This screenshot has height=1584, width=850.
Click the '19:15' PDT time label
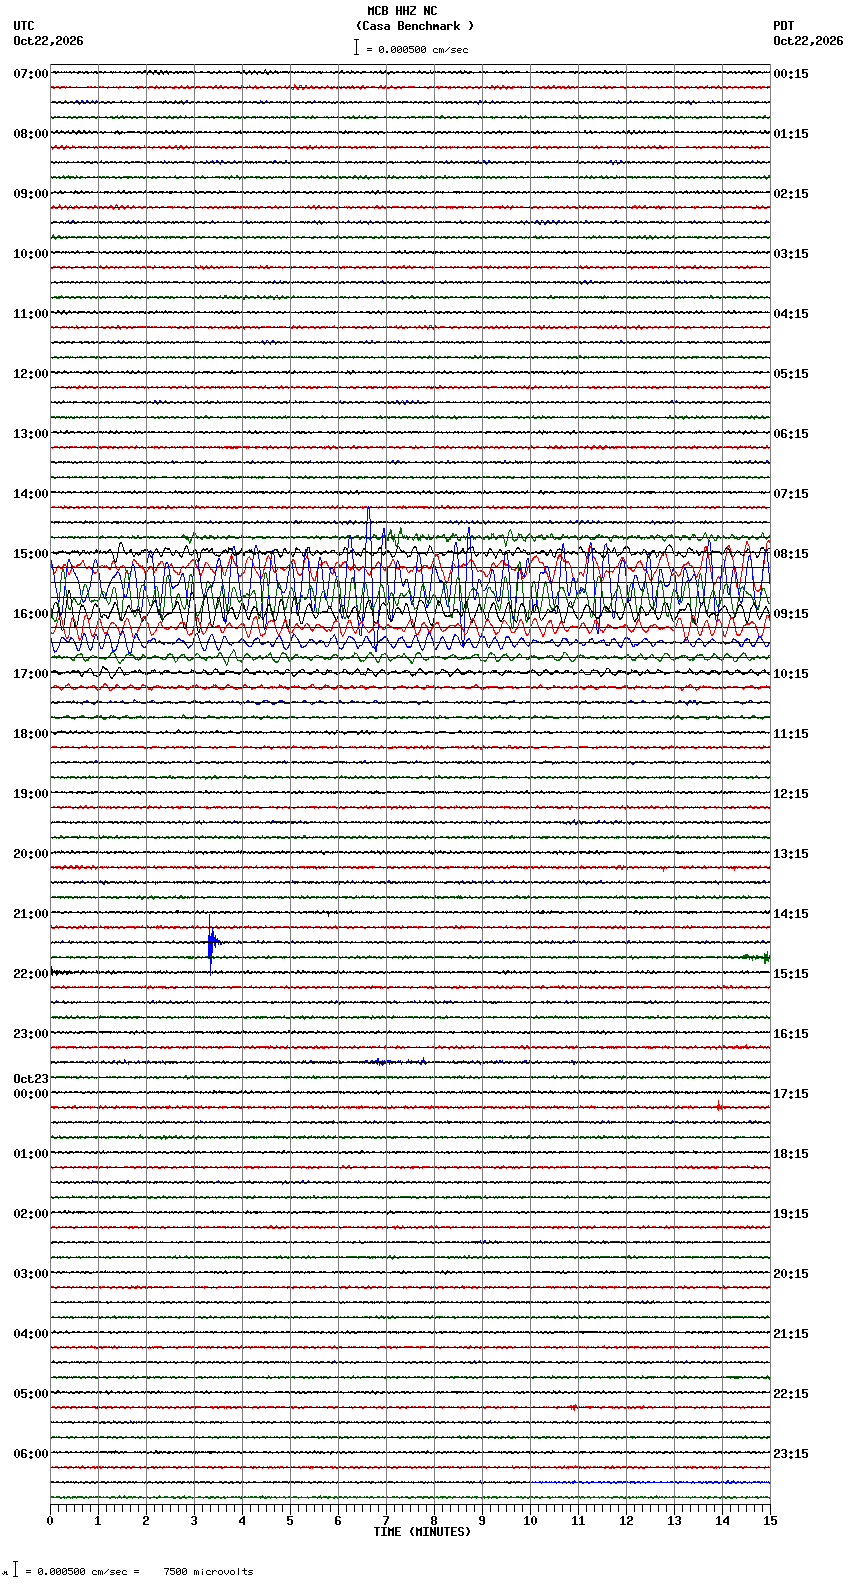click(x=791, y=1214)
